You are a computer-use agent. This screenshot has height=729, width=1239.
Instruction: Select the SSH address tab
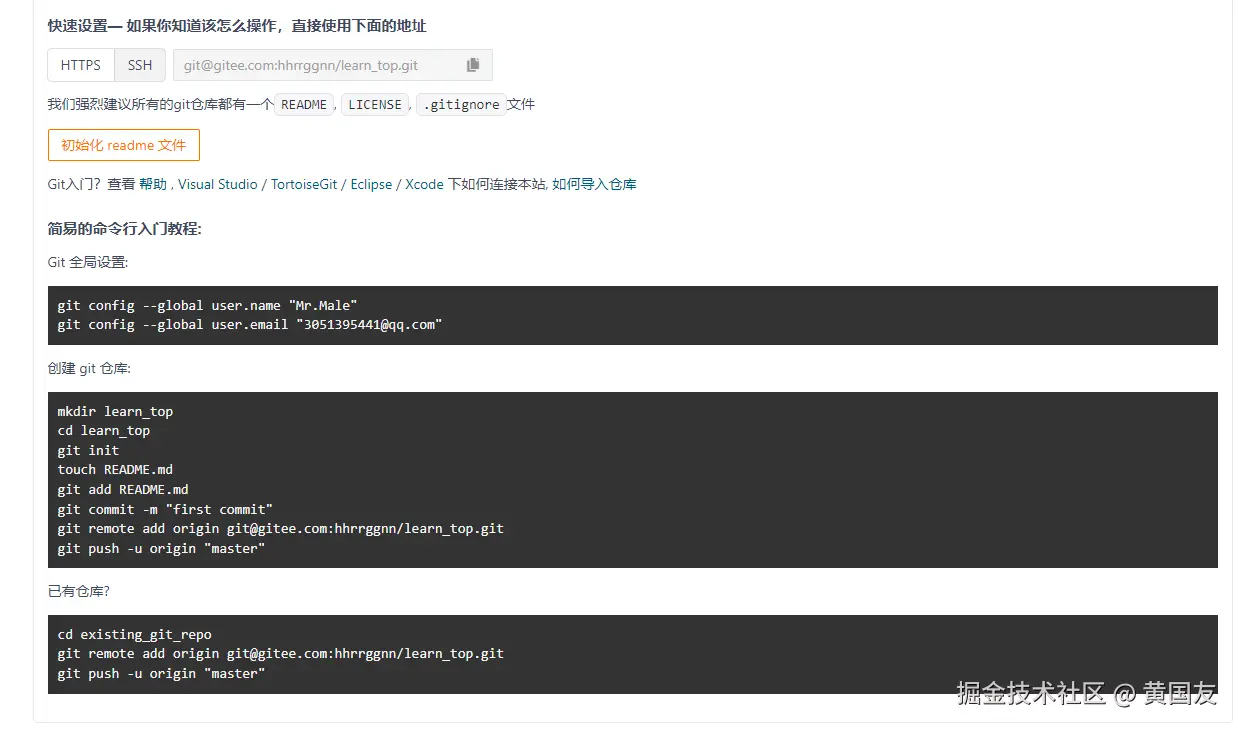pyautogui.click(x=140, y=65)
